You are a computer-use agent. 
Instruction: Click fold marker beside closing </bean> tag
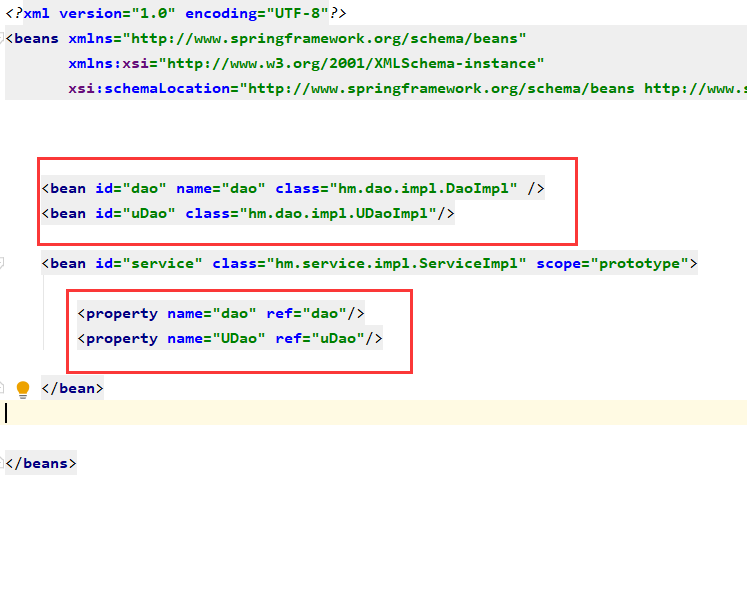pyautogui.click(x=1, y=388)
